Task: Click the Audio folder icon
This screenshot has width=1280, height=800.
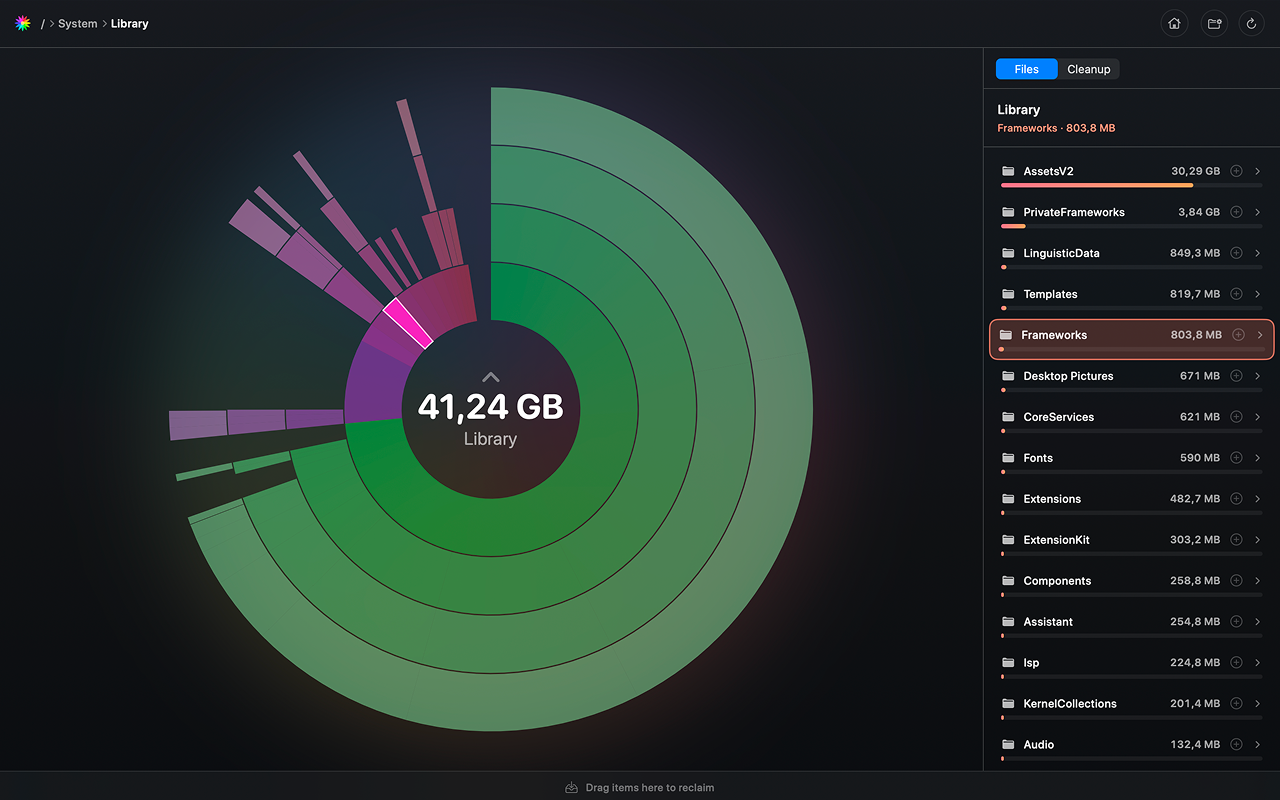Action: pyautogui.click(x=1008, y=745)
